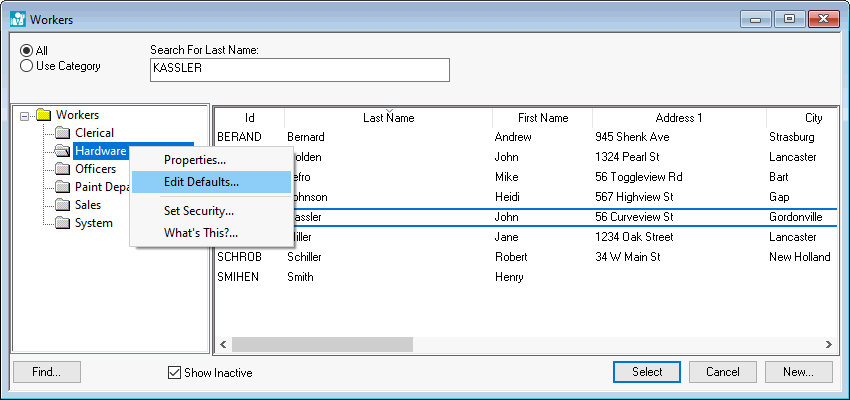
Task: Collapse the Workers tree node
Action: pos(25,116)
